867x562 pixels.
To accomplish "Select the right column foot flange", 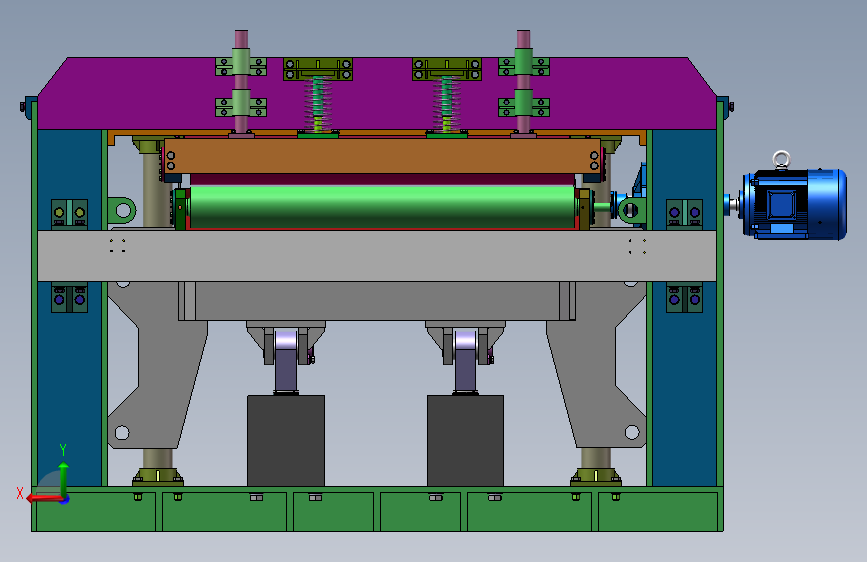I will pos(596,477).
